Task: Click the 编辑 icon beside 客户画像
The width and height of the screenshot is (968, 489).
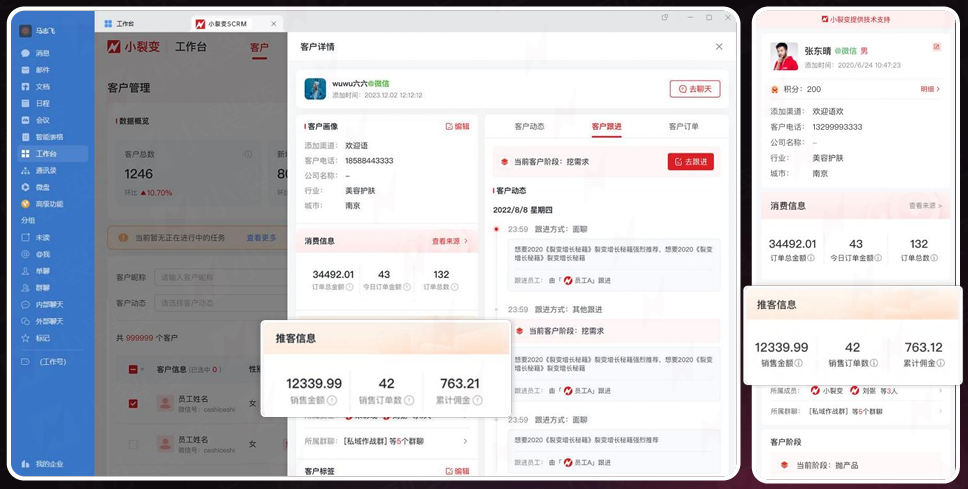Action: pyautogui.click(x=457, y=127)
